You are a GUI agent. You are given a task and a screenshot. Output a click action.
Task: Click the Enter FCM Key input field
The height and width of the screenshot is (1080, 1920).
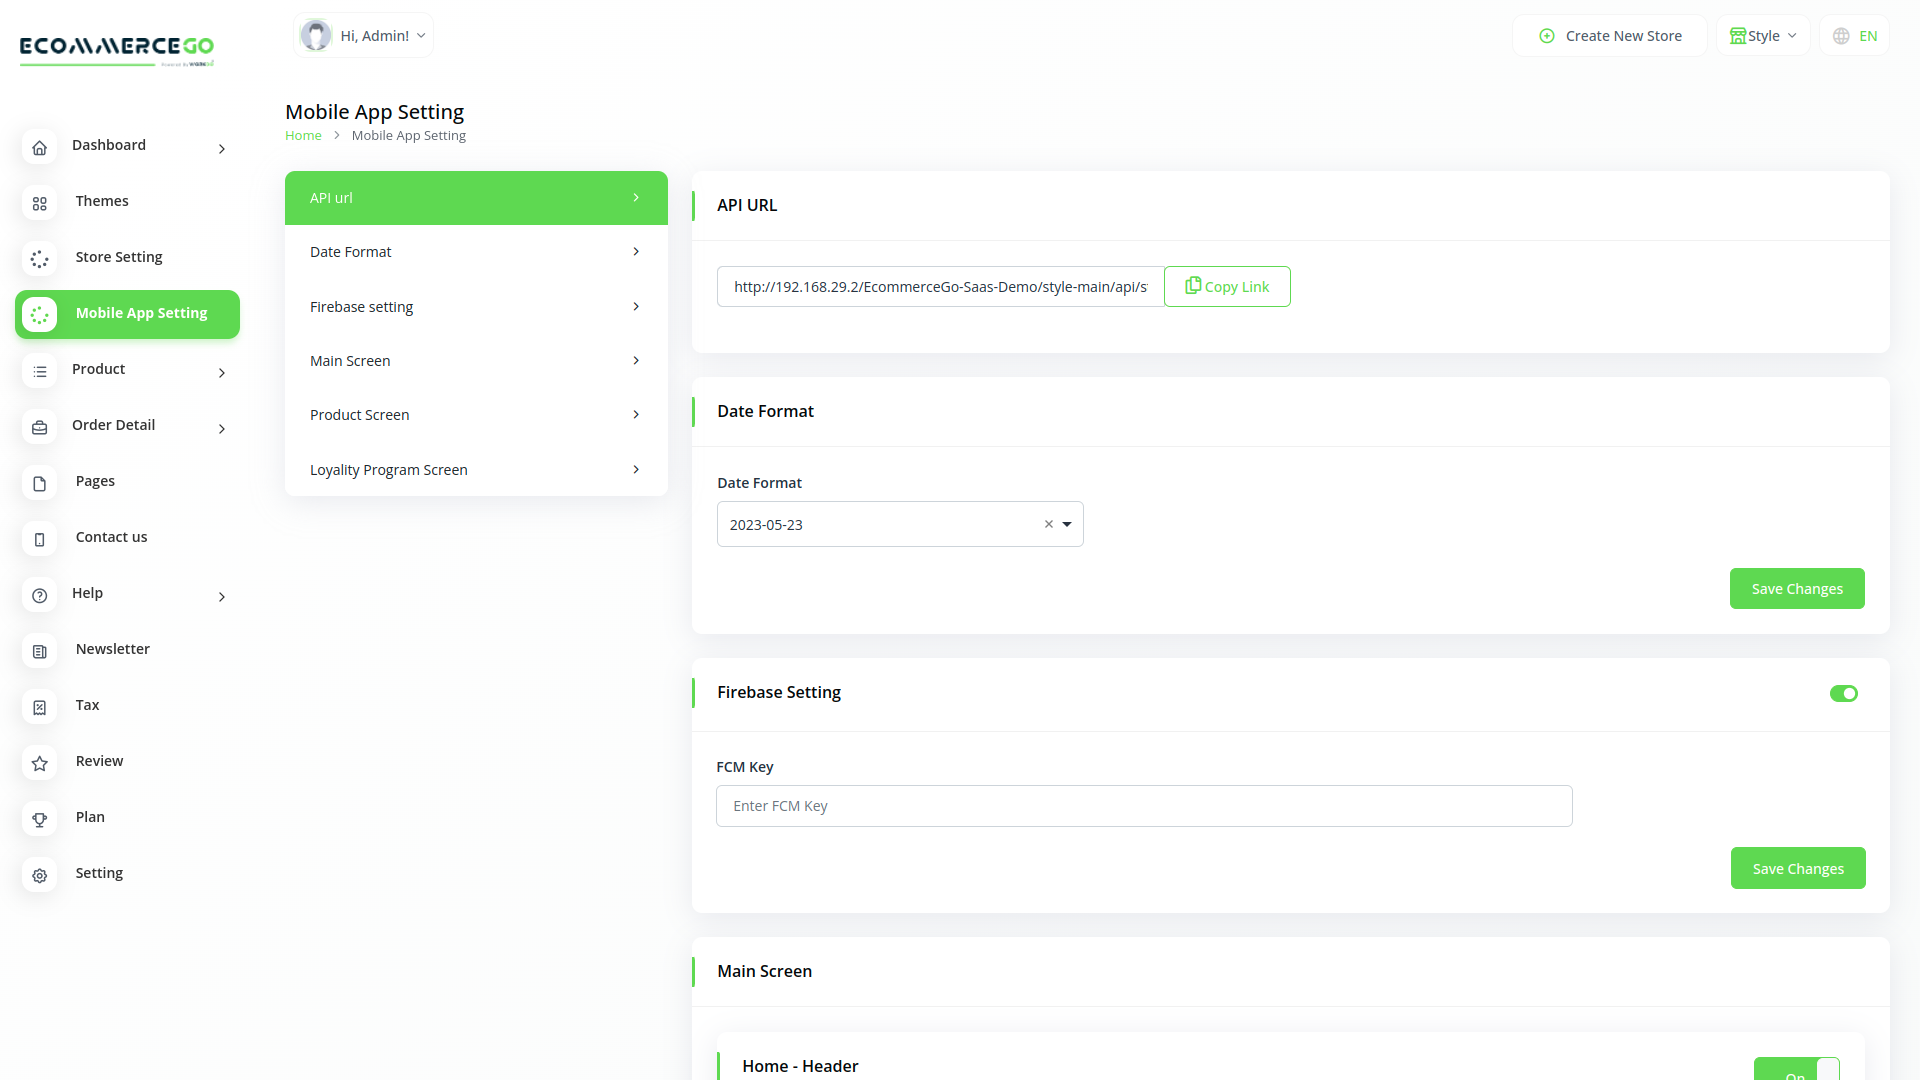(1143, 806)
